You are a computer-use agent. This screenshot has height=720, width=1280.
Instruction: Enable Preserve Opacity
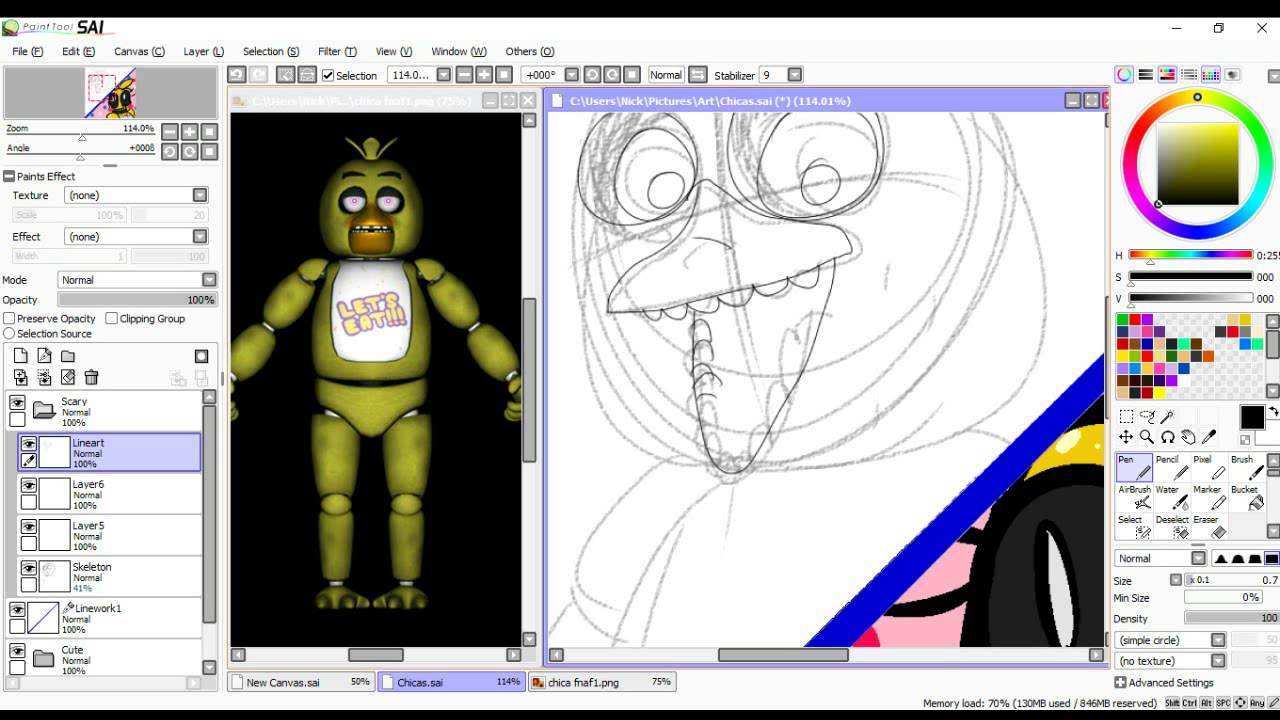(9, 319)
